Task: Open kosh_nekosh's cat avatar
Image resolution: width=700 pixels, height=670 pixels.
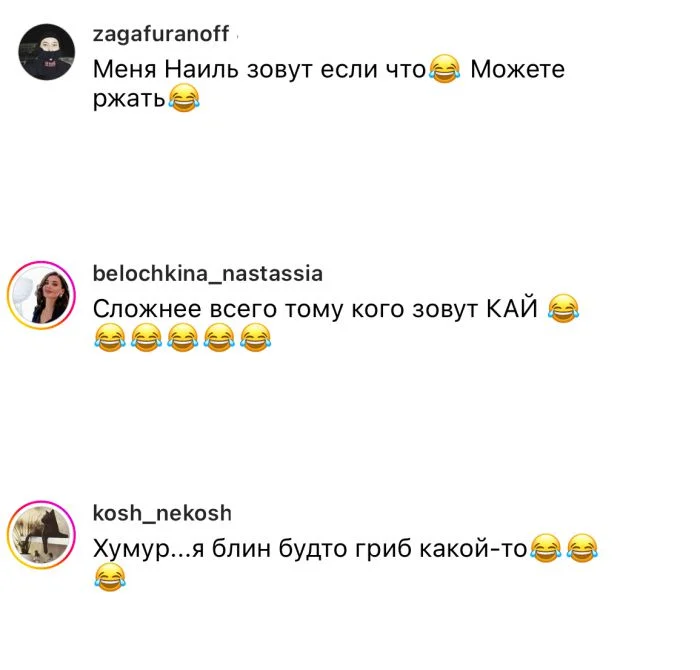Action: tap(42, 535)
